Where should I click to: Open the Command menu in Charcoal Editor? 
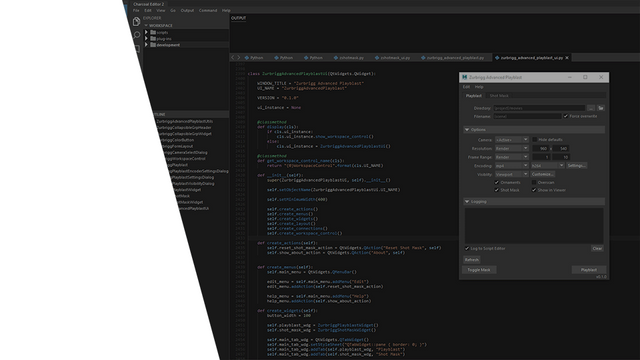[208, 11]
